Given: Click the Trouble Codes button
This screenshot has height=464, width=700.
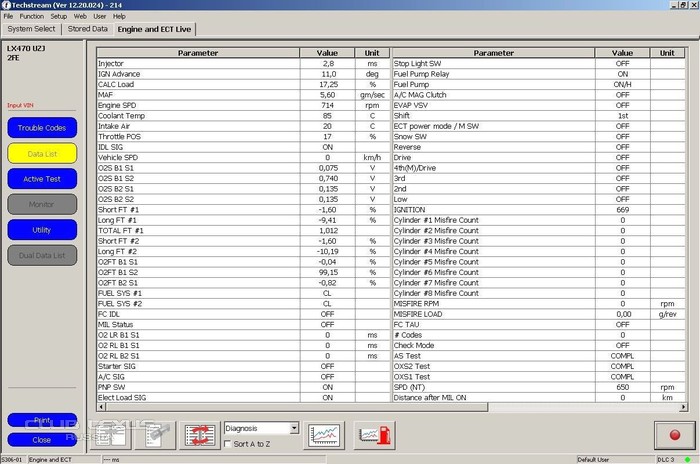Looking at the screenshot, I should coord(41,128).
